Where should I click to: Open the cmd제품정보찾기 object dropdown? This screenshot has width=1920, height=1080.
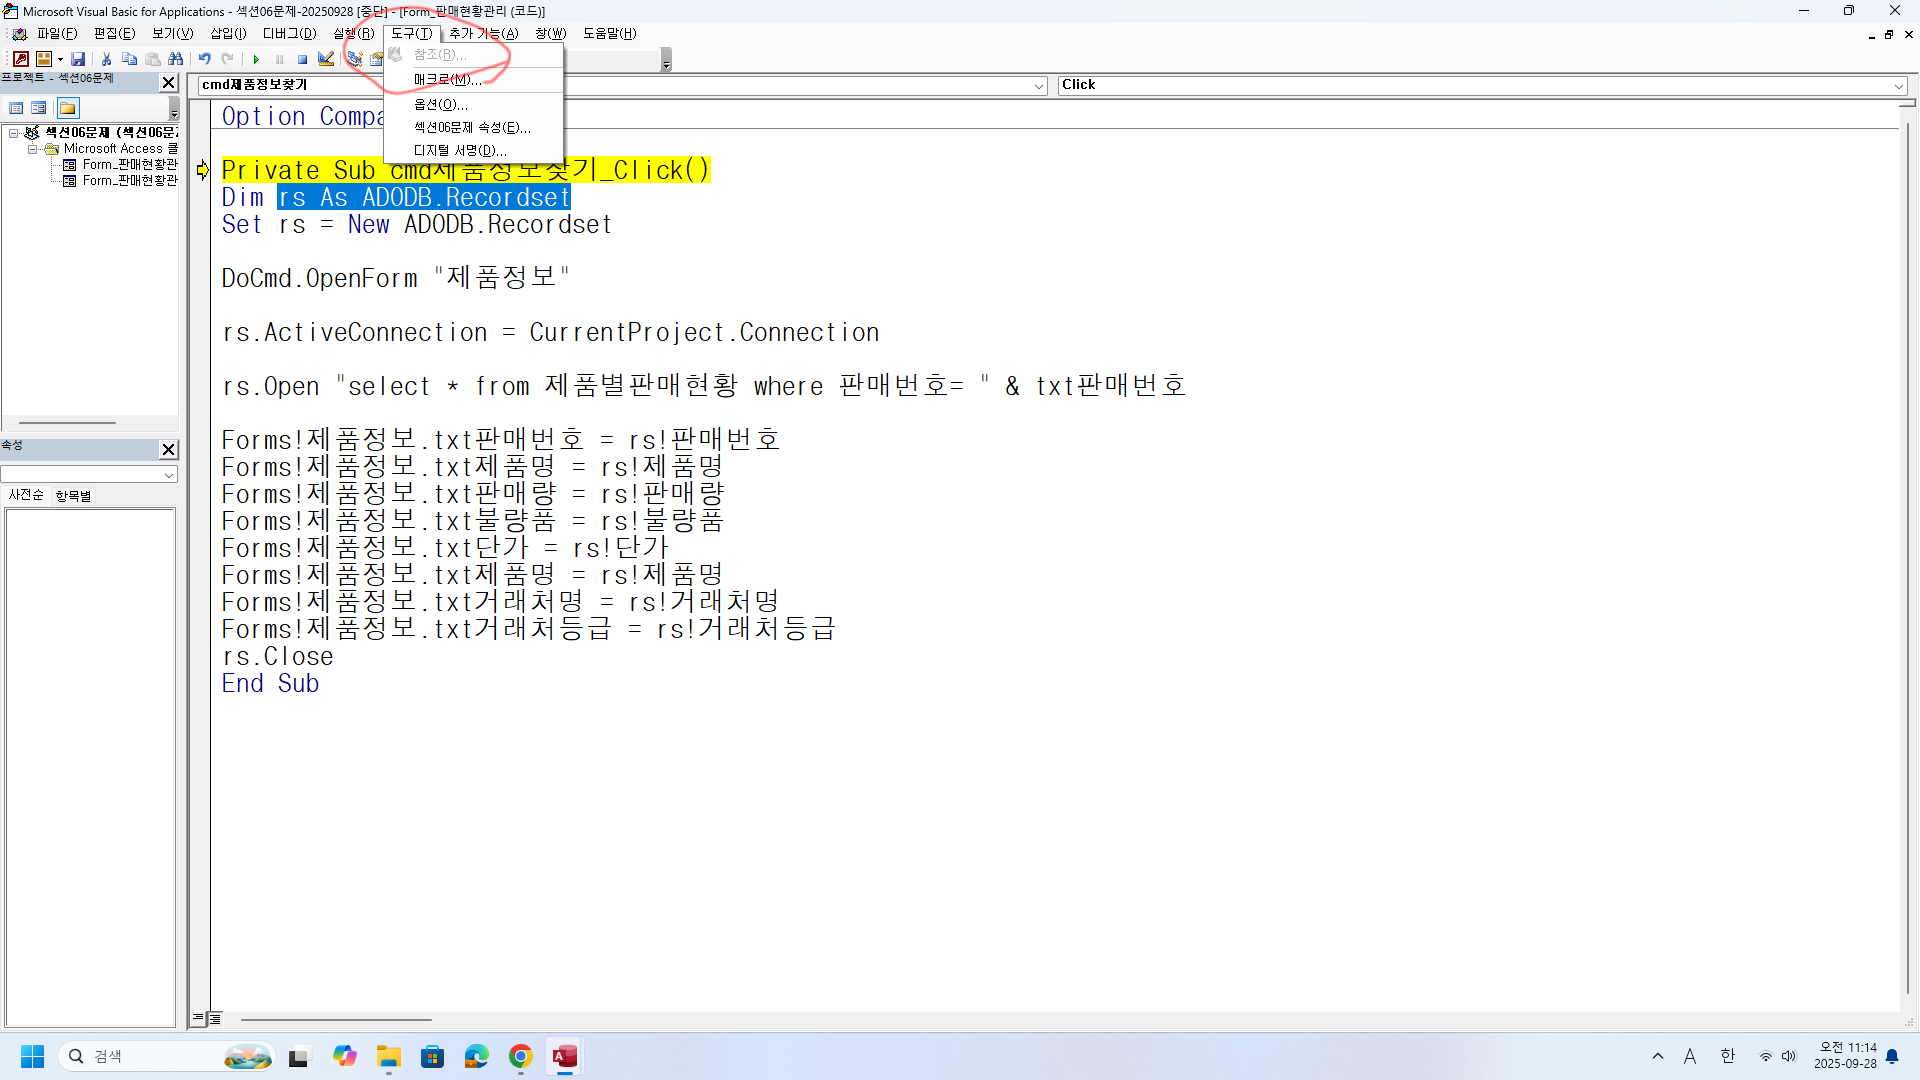[x=1038, y=86]
